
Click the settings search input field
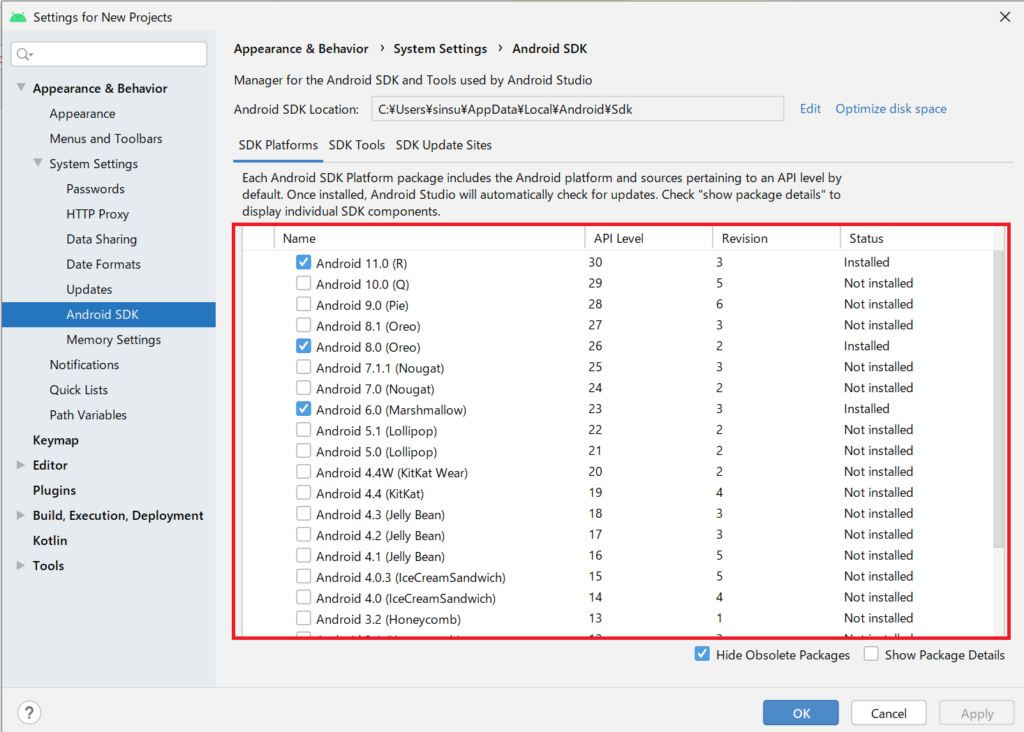point(109,54)
